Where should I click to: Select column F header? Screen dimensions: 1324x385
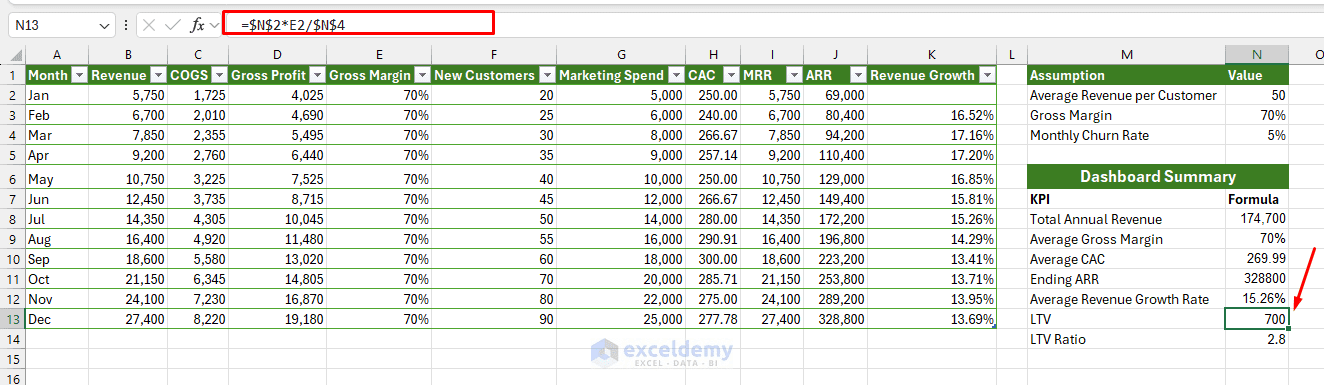pyautogui.click(x=494, y=54)
